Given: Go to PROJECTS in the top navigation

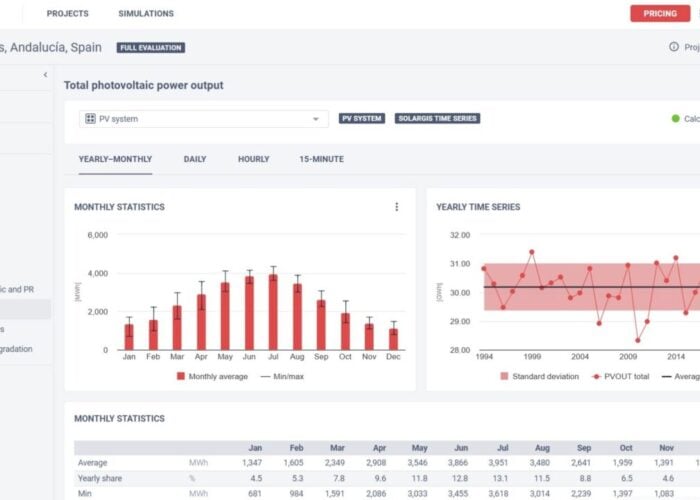Looking at the screenshot, I should click(68, 14).
